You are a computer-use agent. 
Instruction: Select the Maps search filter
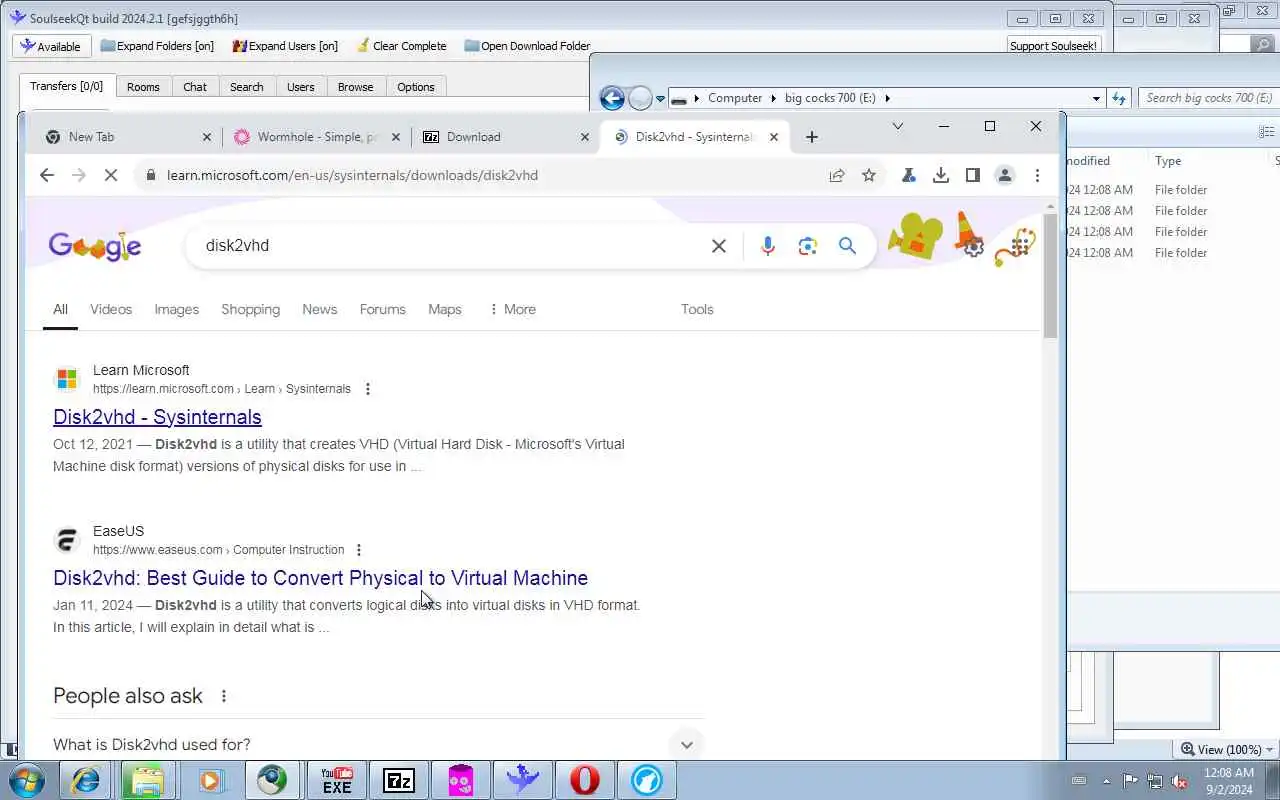445,309
